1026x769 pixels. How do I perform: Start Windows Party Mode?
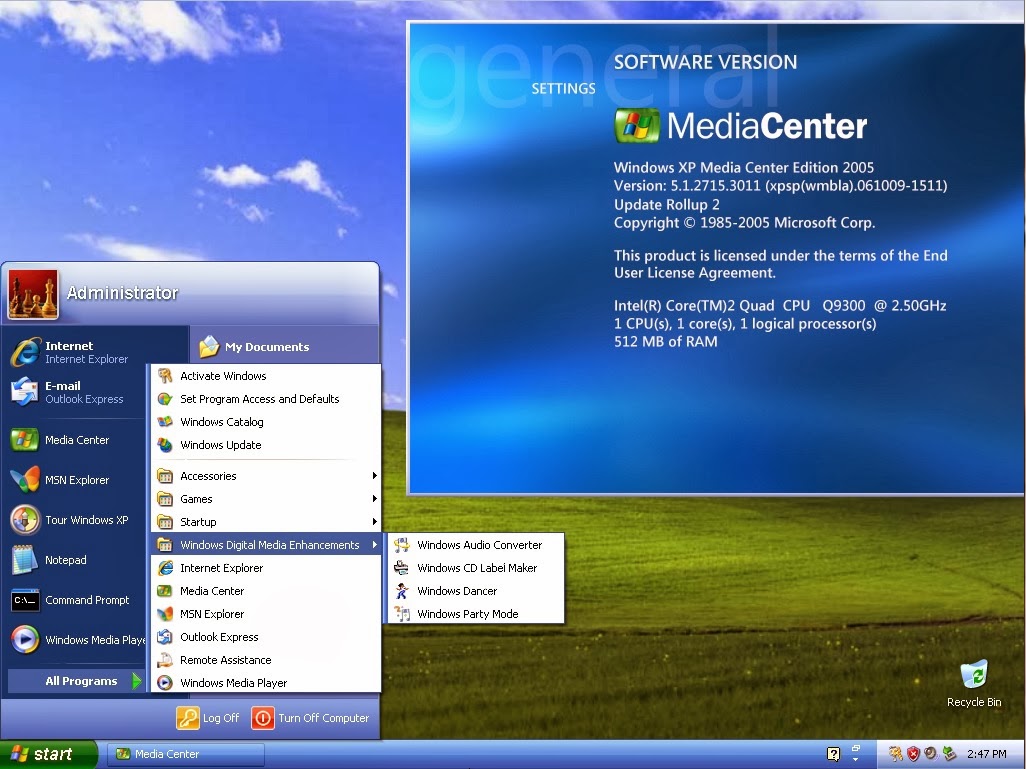[476, 613]
